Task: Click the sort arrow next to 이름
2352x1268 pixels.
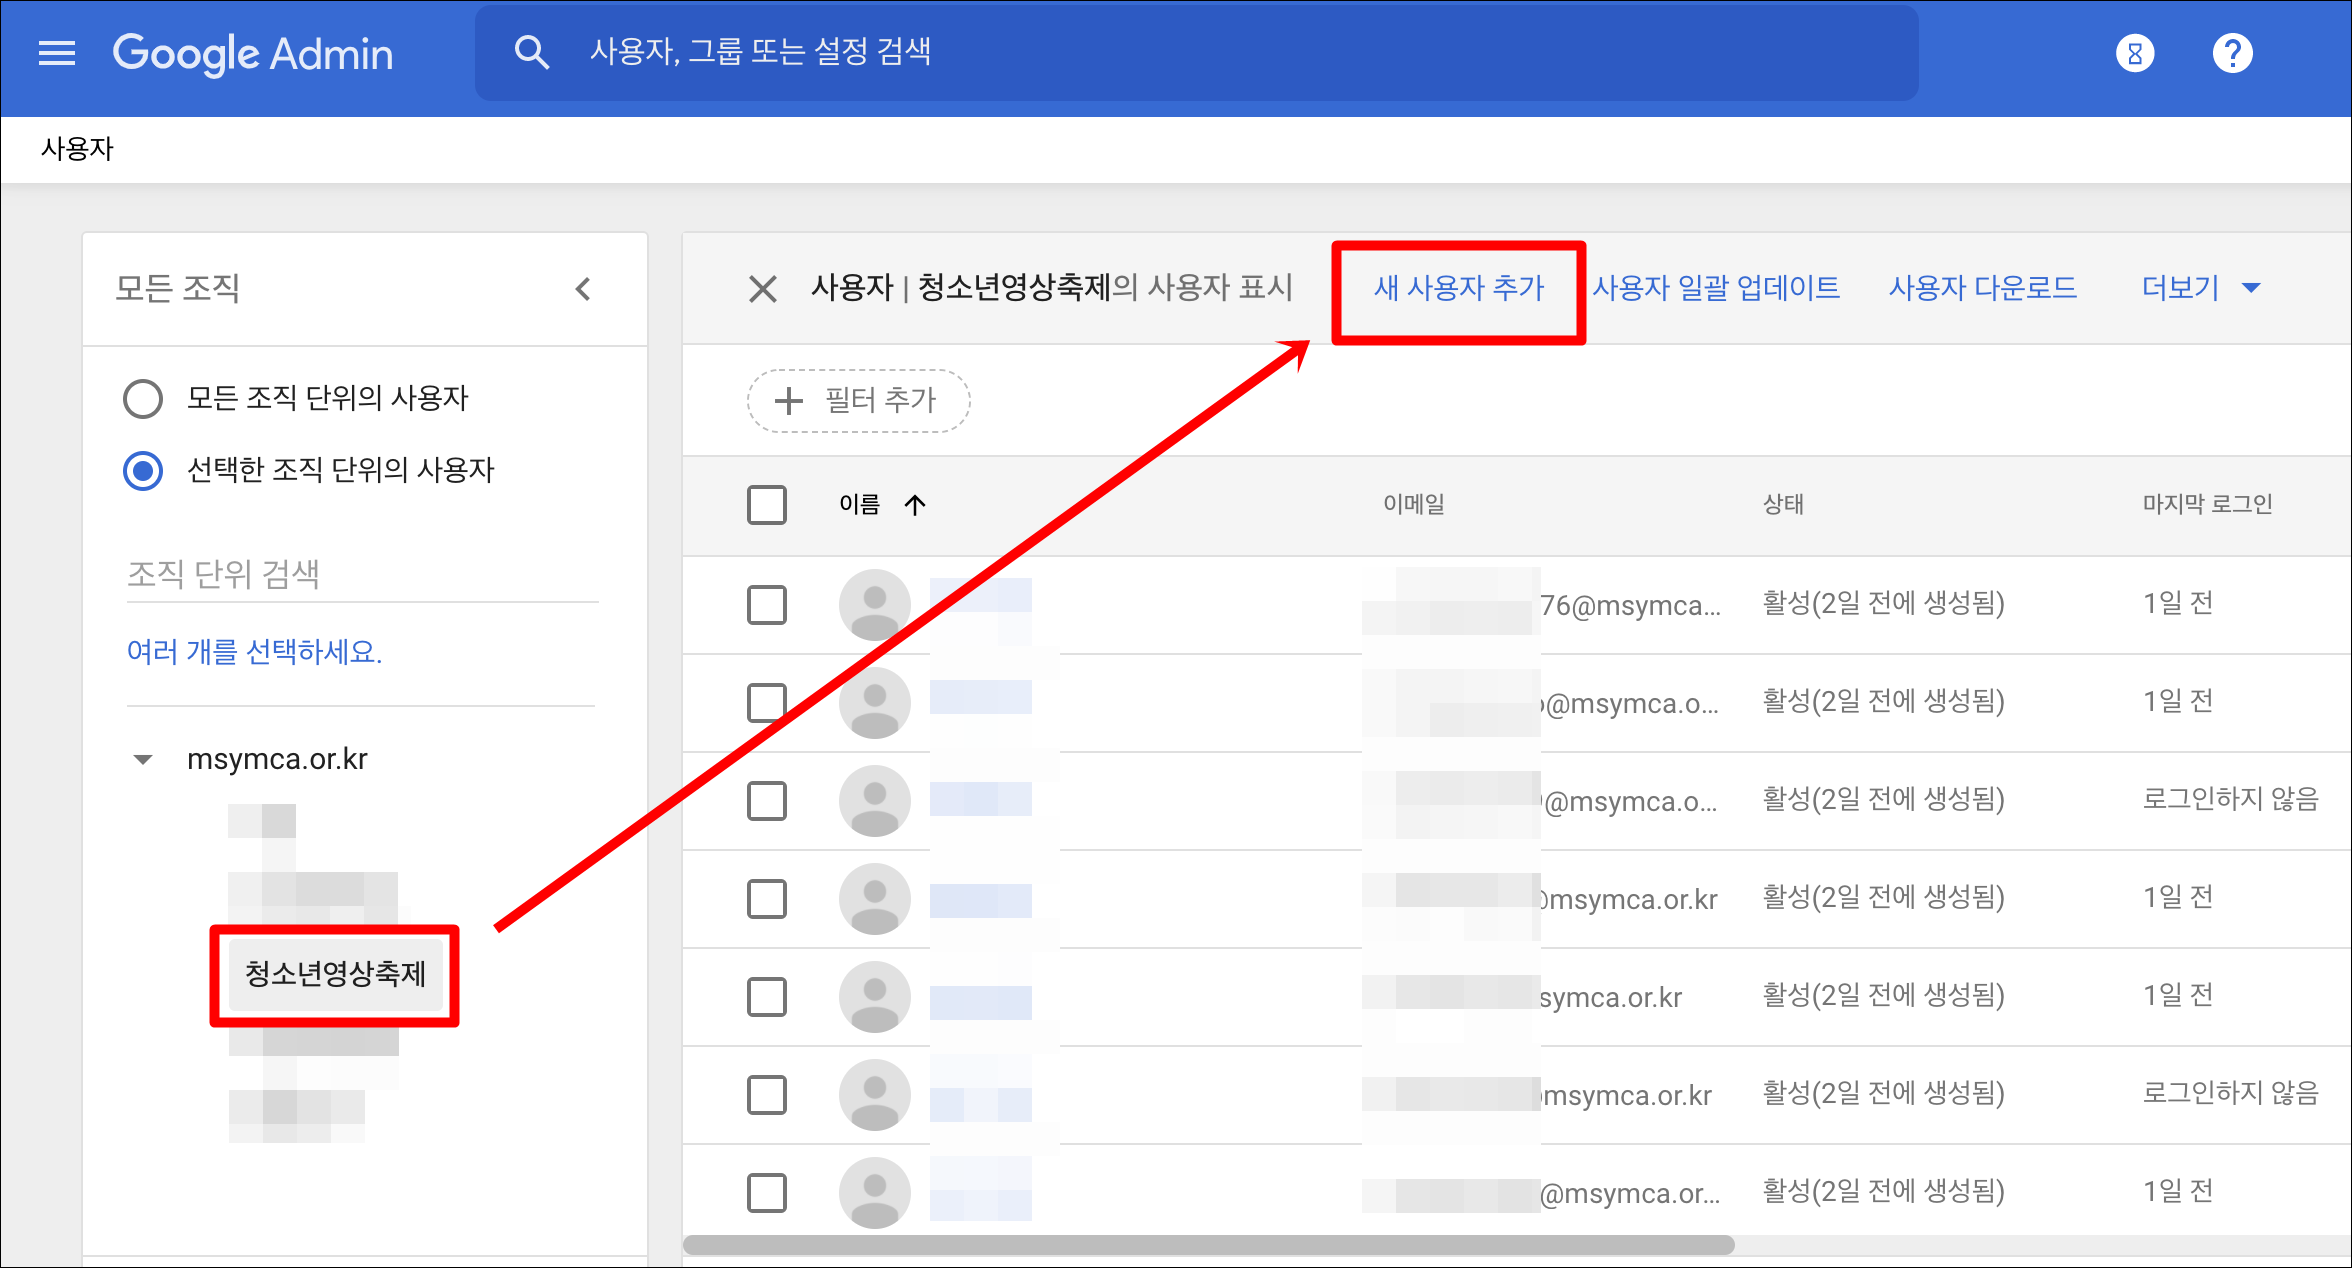Action: (915, 505)
